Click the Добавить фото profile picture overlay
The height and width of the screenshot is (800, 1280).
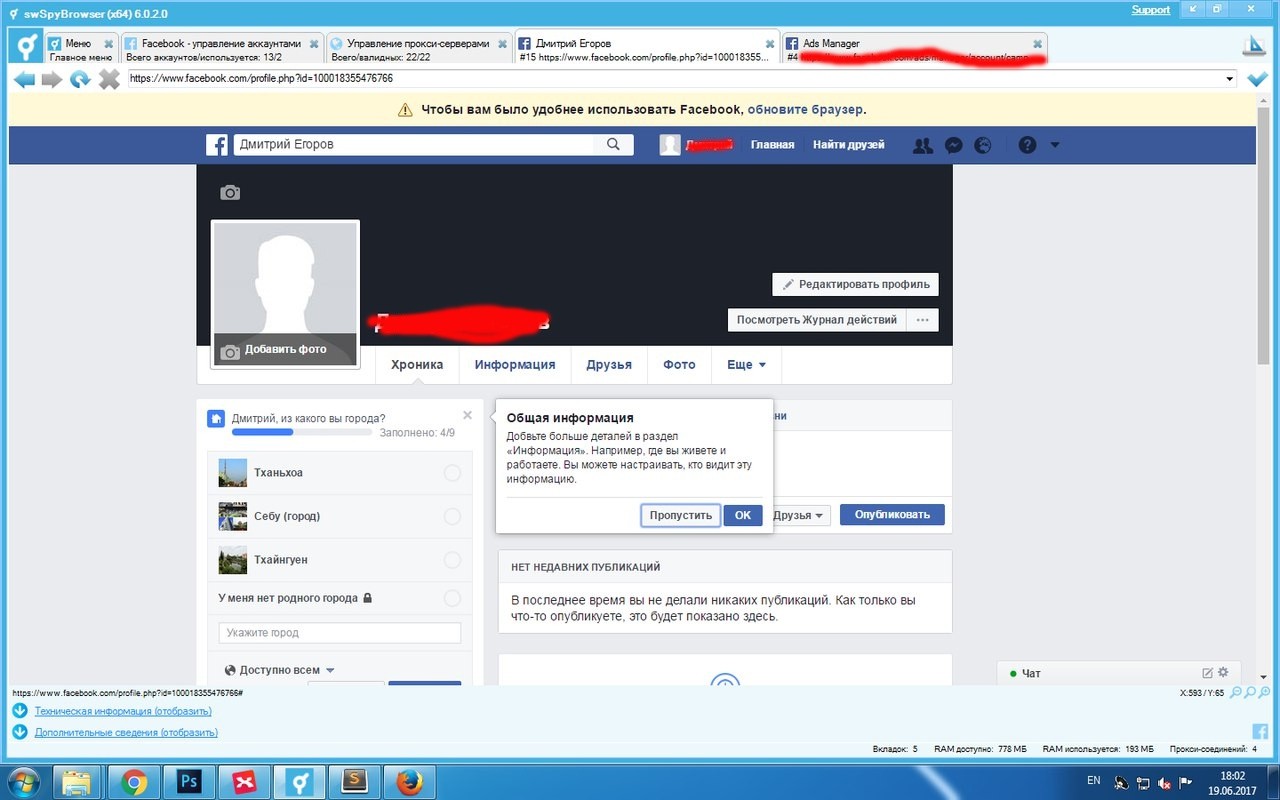tap(286, 350)
